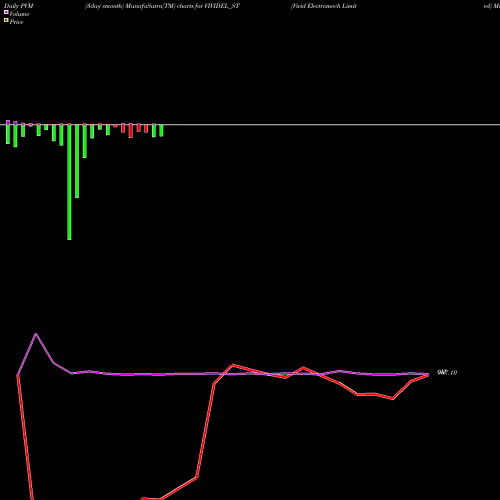The image size is (500, 500).
Task: Select the 'Volume' legend label
Action: pyautogui.click(x=19, y=14)
